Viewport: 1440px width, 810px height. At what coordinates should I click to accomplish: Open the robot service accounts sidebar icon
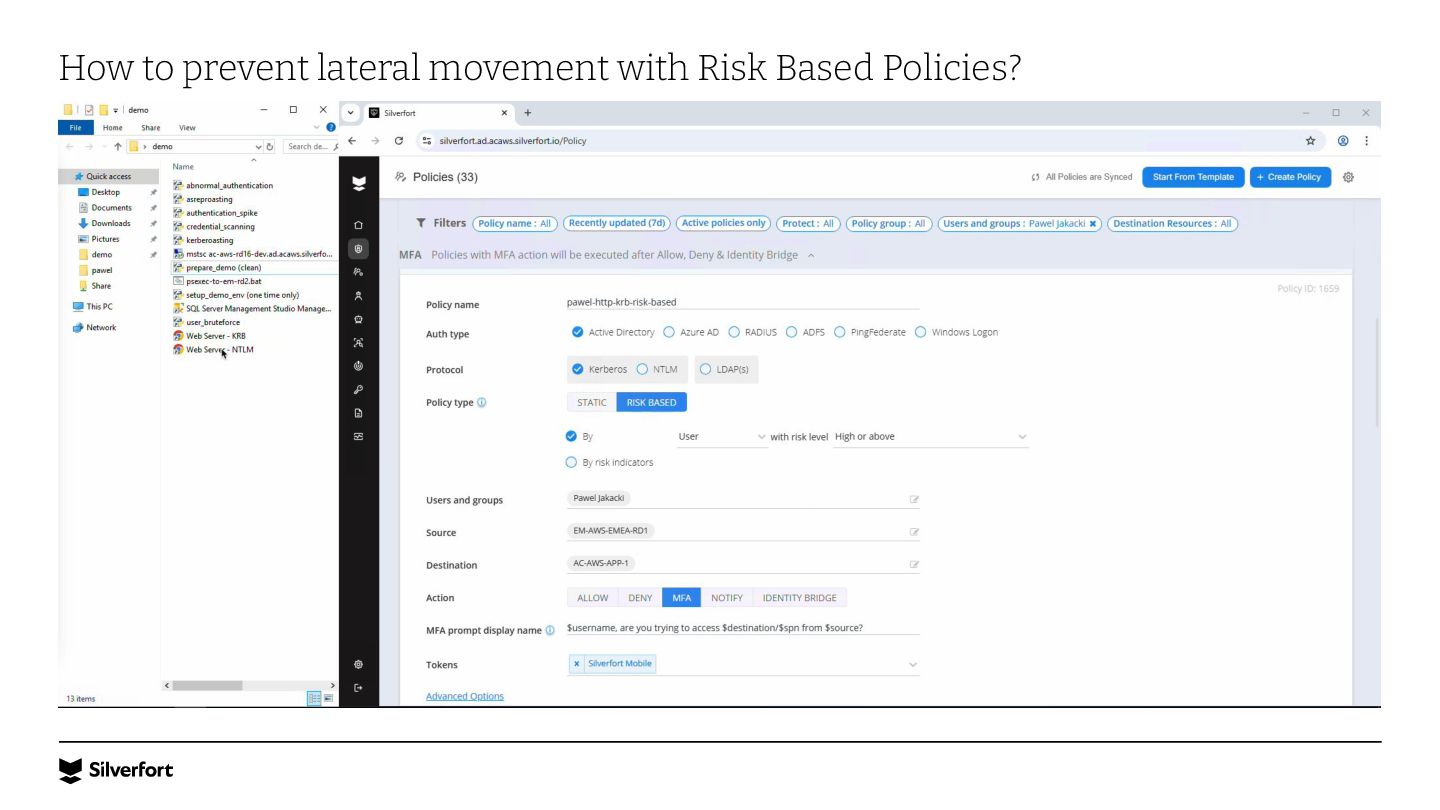tap(359, 319)
